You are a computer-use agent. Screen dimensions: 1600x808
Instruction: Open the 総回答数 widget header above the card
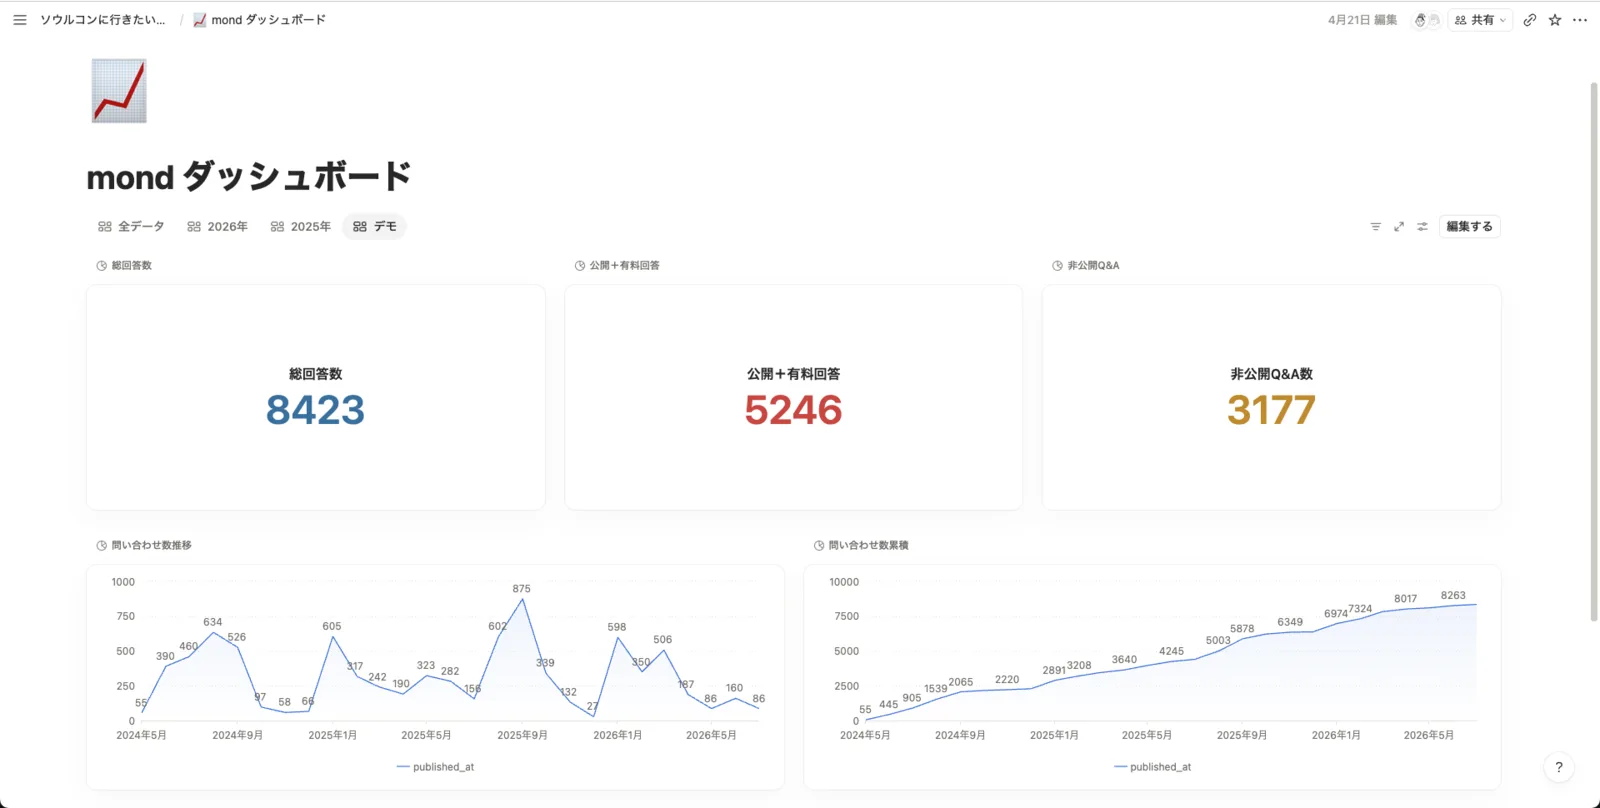(124, 266)
